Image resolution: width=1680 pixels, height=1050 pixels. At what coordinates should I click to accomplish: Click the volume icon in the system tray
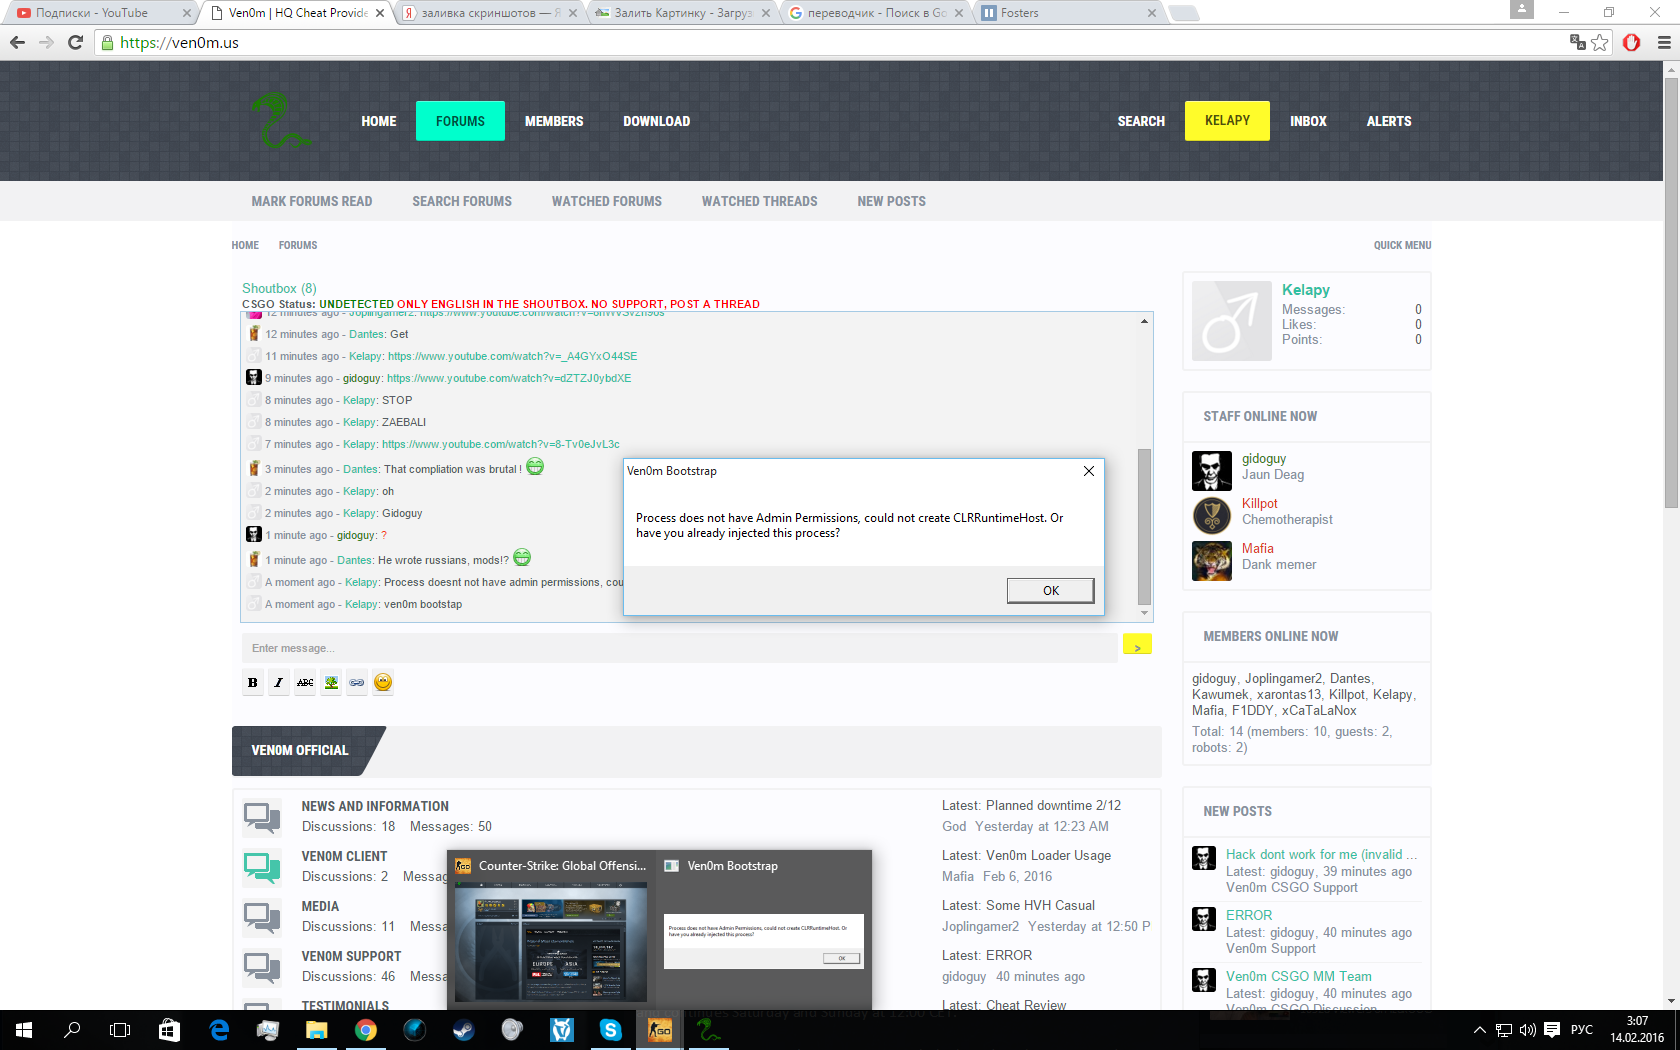pyautogui.click(x=1527, y=1030)
